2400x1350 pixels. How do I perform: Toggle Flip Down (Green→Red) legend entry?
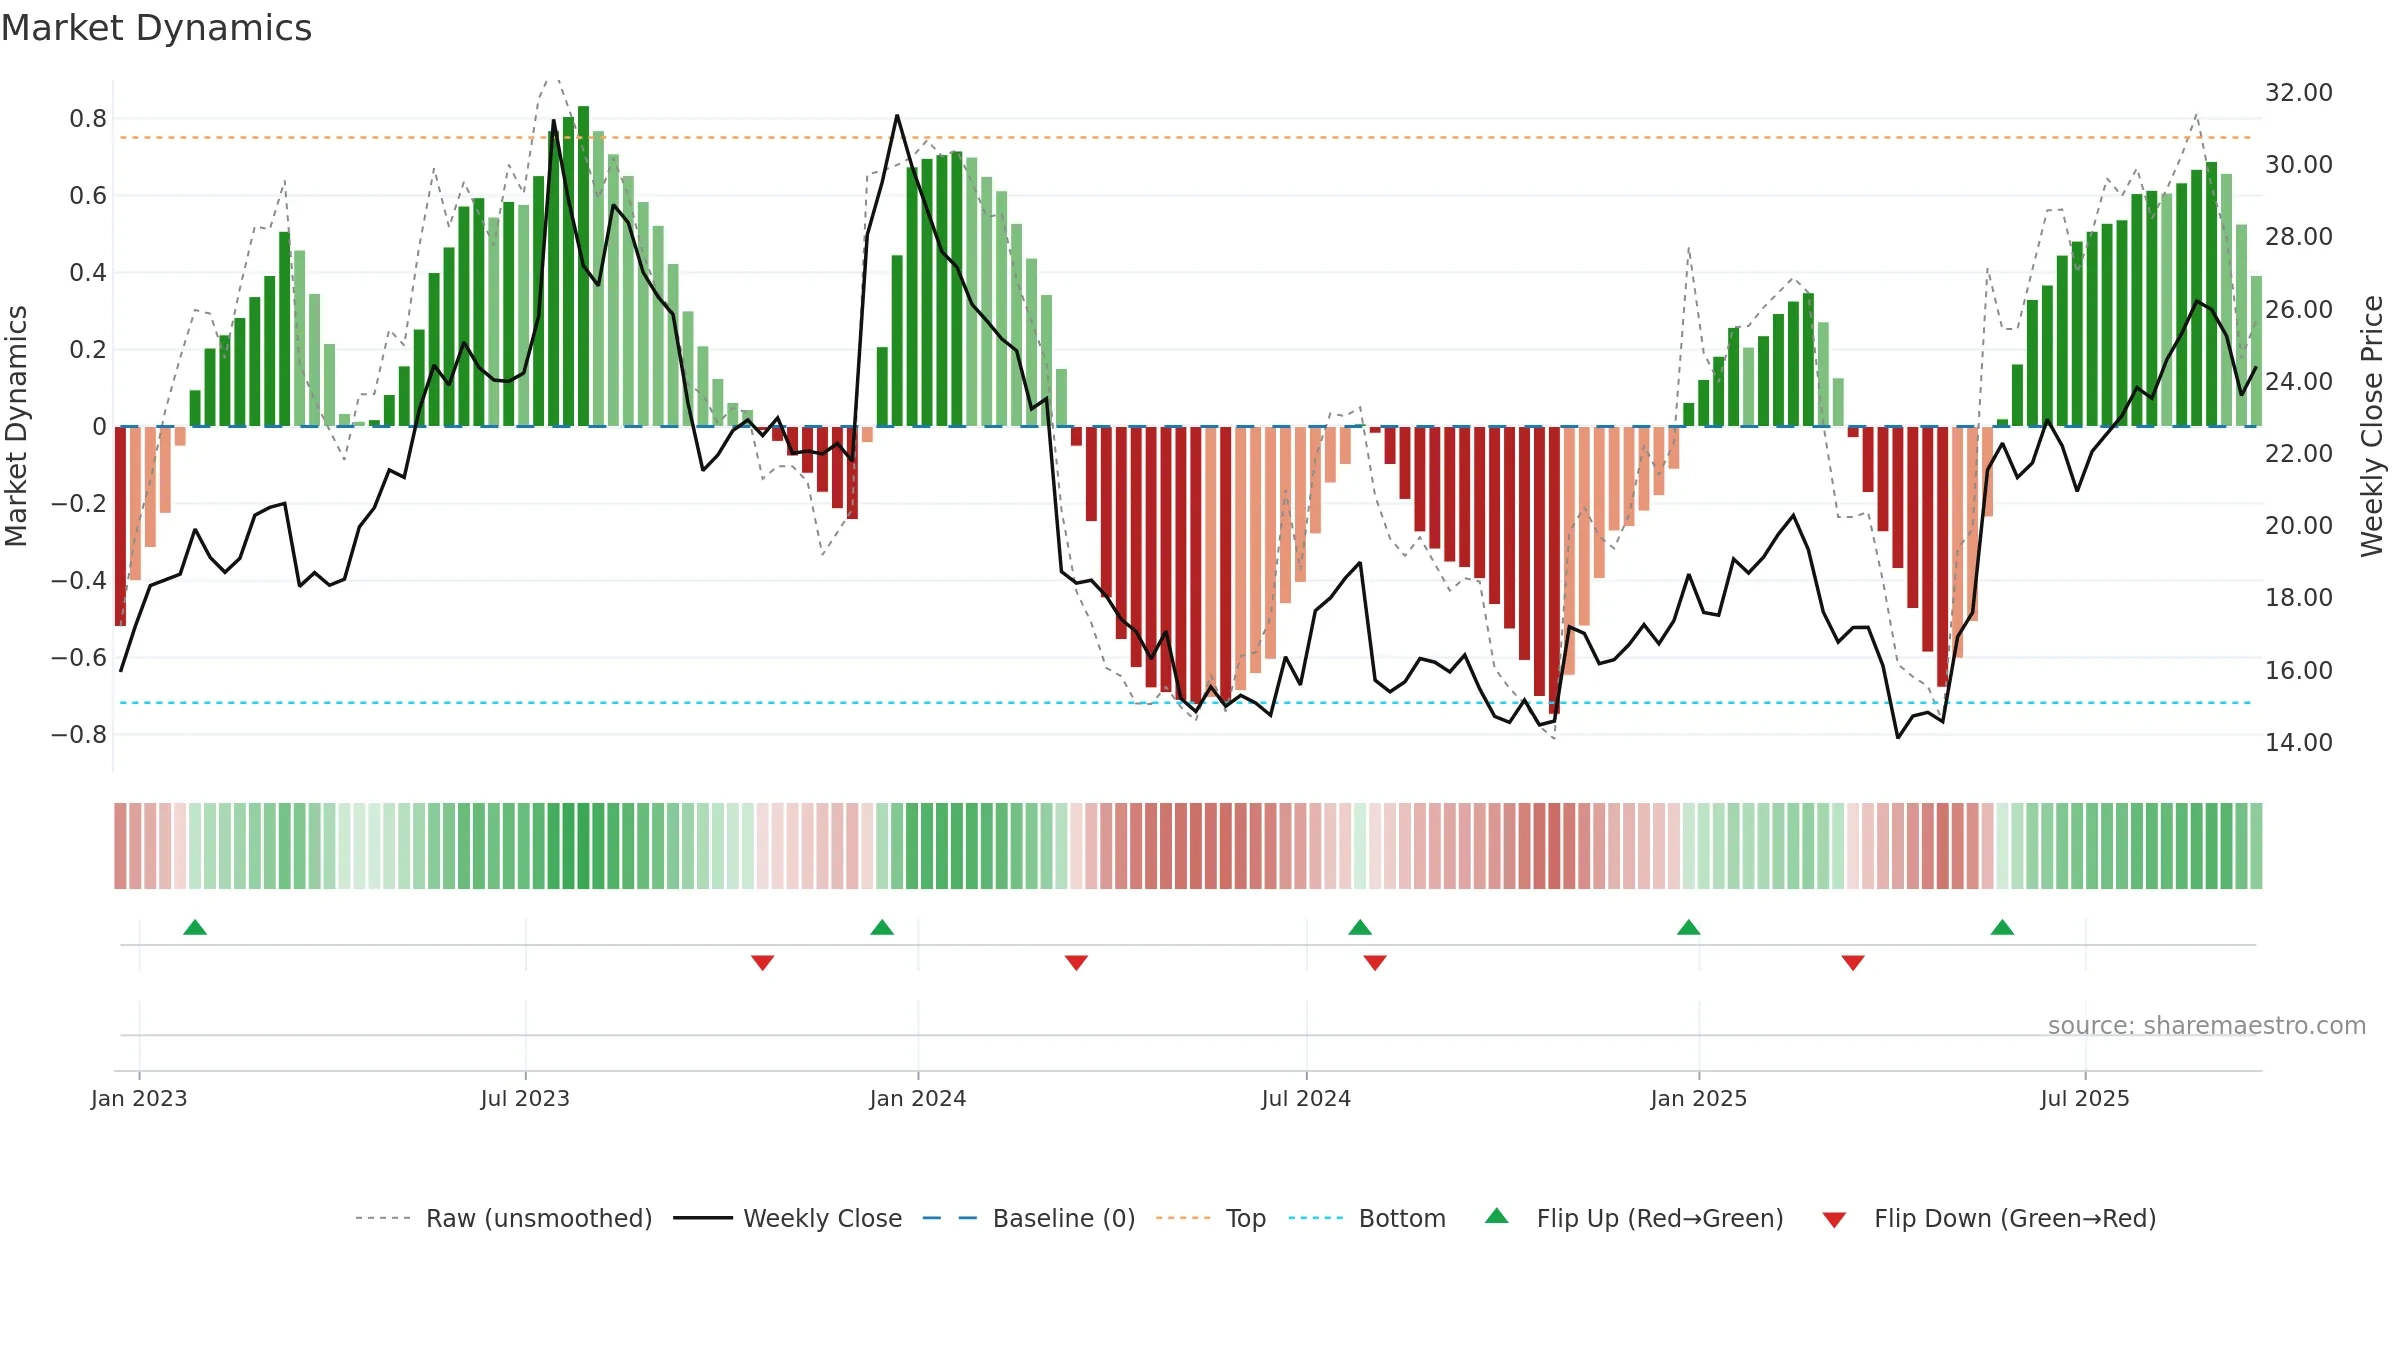1989,1218
